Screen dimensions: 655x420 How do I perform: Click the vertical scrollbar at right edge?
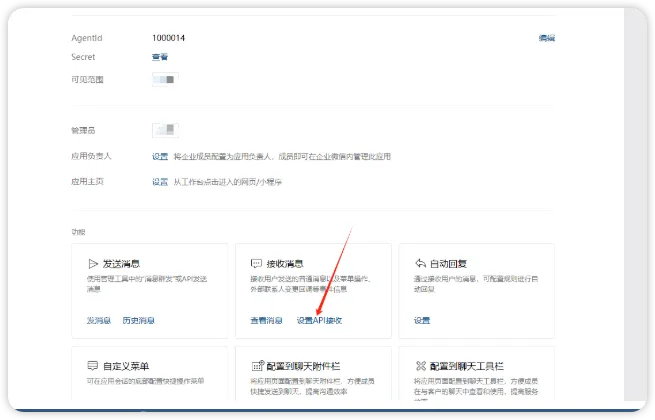tap(635, 205)
